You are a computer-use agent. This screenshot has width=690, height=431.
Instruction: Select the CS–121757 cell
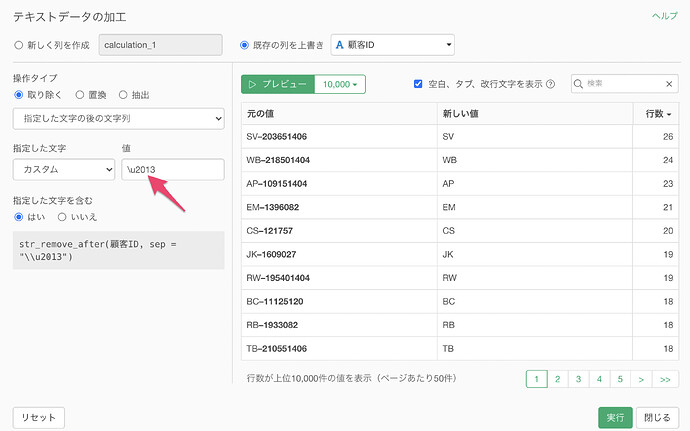coord(339,231)
